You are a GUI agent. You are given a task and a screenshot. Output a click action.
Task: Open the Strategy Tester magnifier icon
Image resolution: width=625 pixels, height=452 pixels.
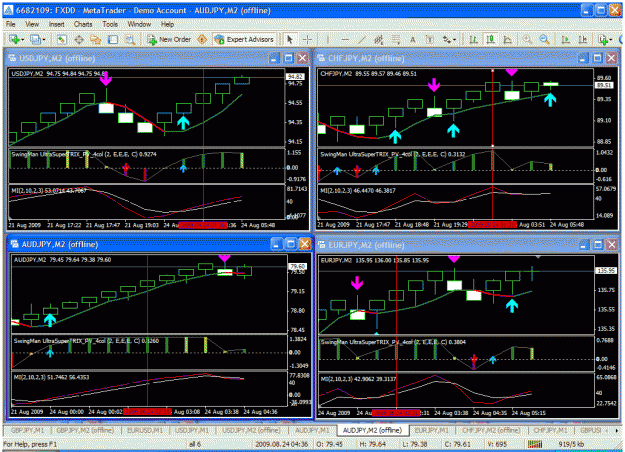coord(130,39)
